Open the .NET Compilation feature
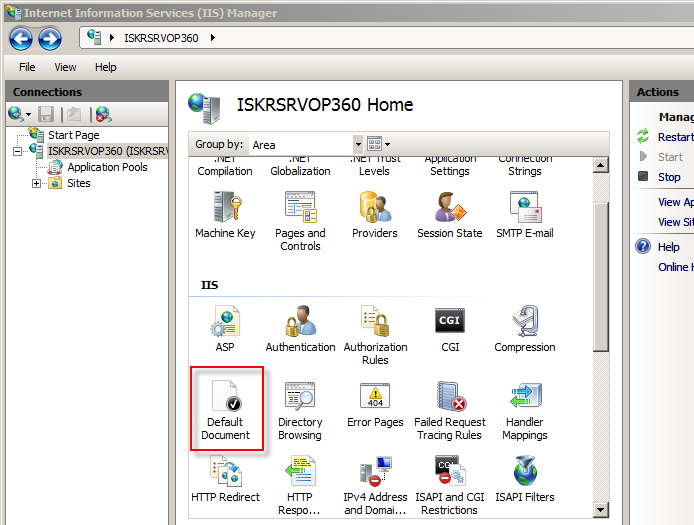This screenshot has height=525, width=694. (x=225, y=167)
